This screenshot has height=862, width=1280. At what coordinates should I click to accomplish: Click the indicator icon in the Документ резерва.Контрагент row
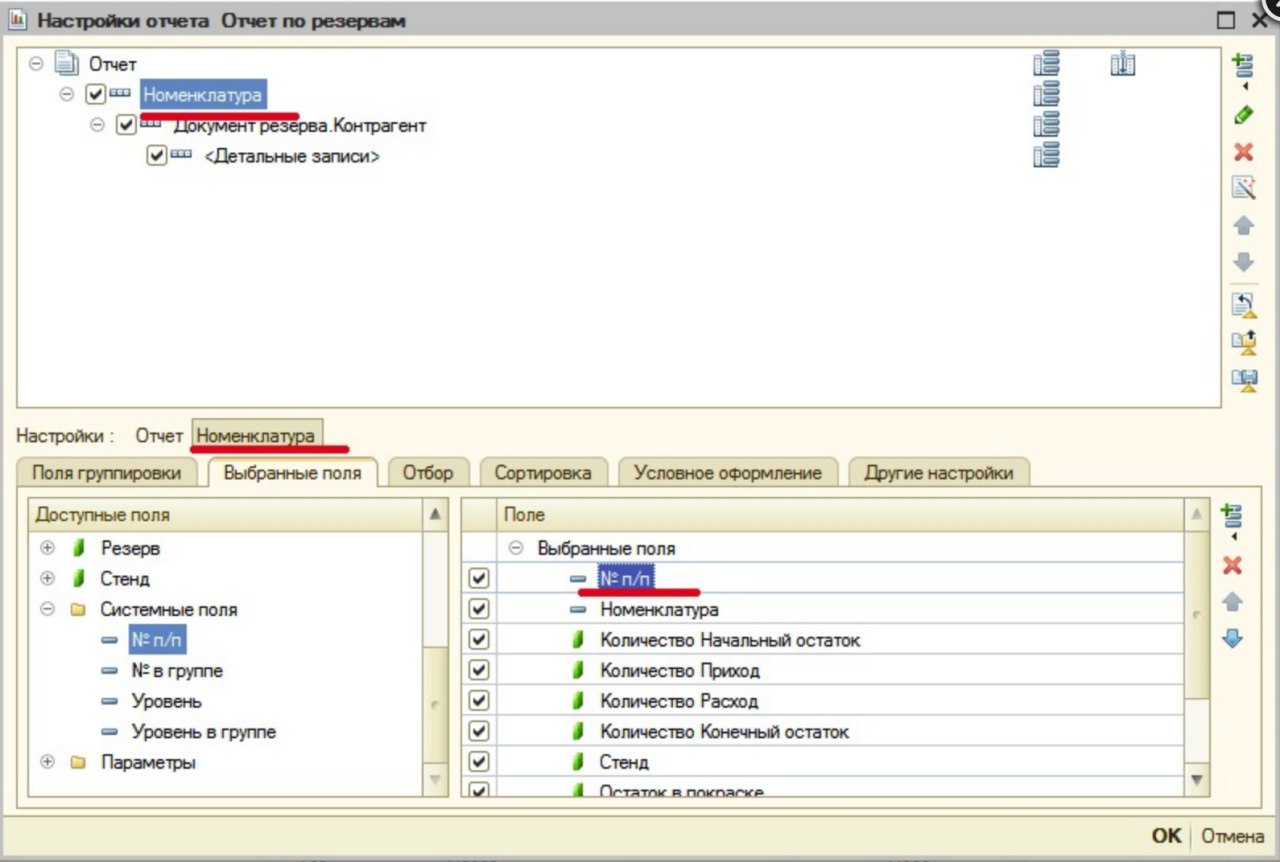click(x=1046, y=125)
